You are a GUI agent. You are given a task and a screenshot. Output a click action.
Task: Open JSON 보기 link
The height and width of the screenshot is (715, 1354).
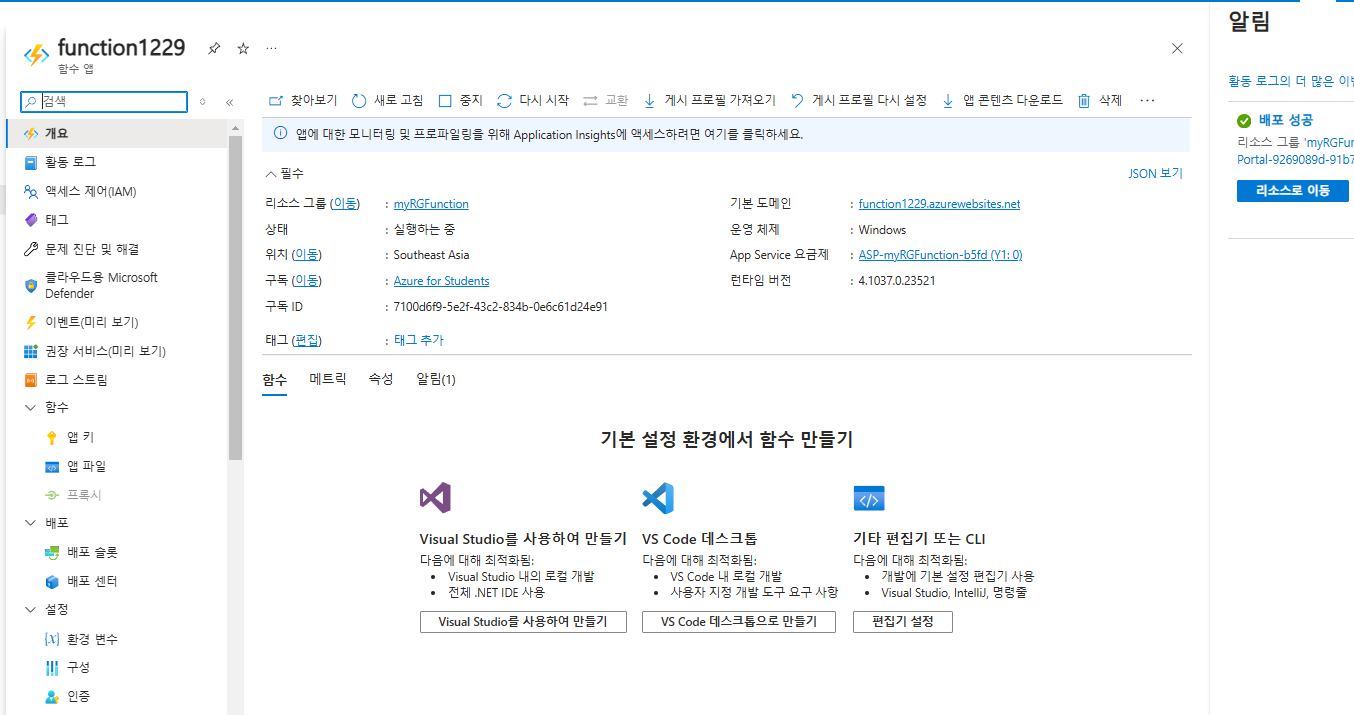point(1155,173)
